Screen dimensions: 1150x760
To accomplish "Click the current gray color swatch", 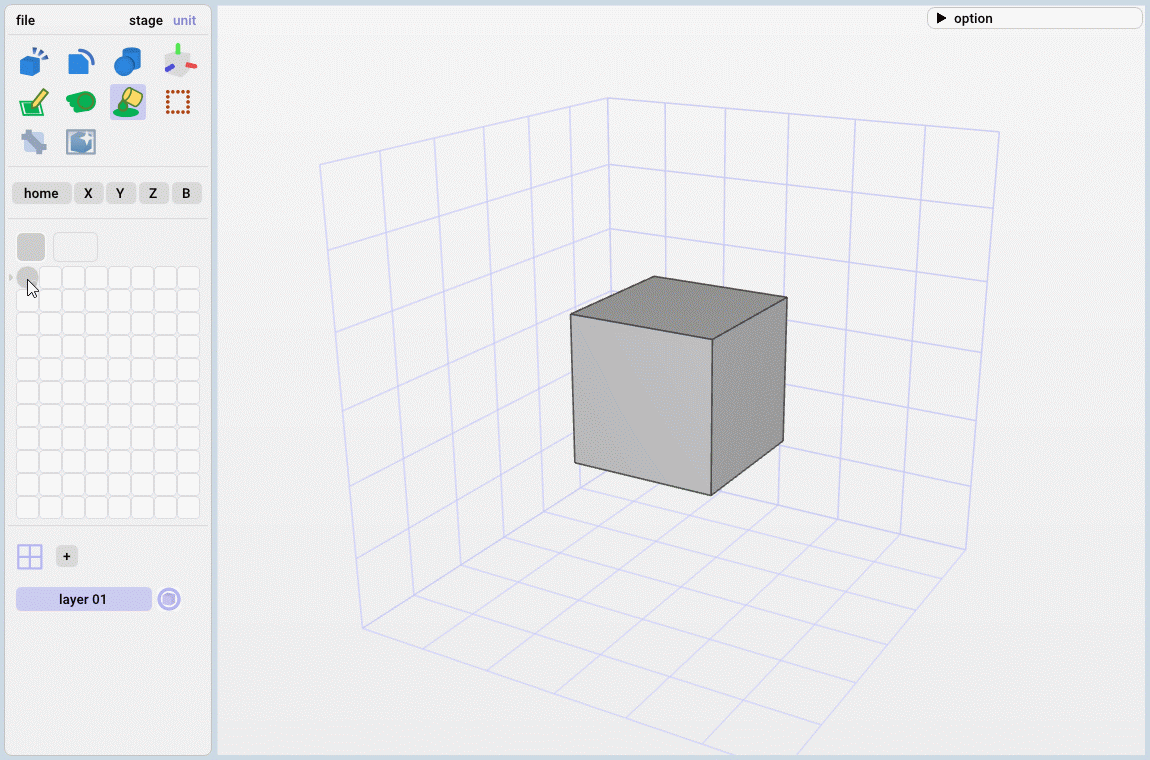I will click(31, 247).
